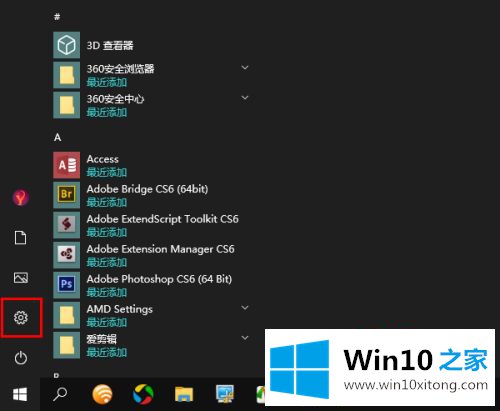The height and width of the screenshot is (411, 500).
Task: Expand the 360安全中心 folder chevron
Action: click(245, 98)
